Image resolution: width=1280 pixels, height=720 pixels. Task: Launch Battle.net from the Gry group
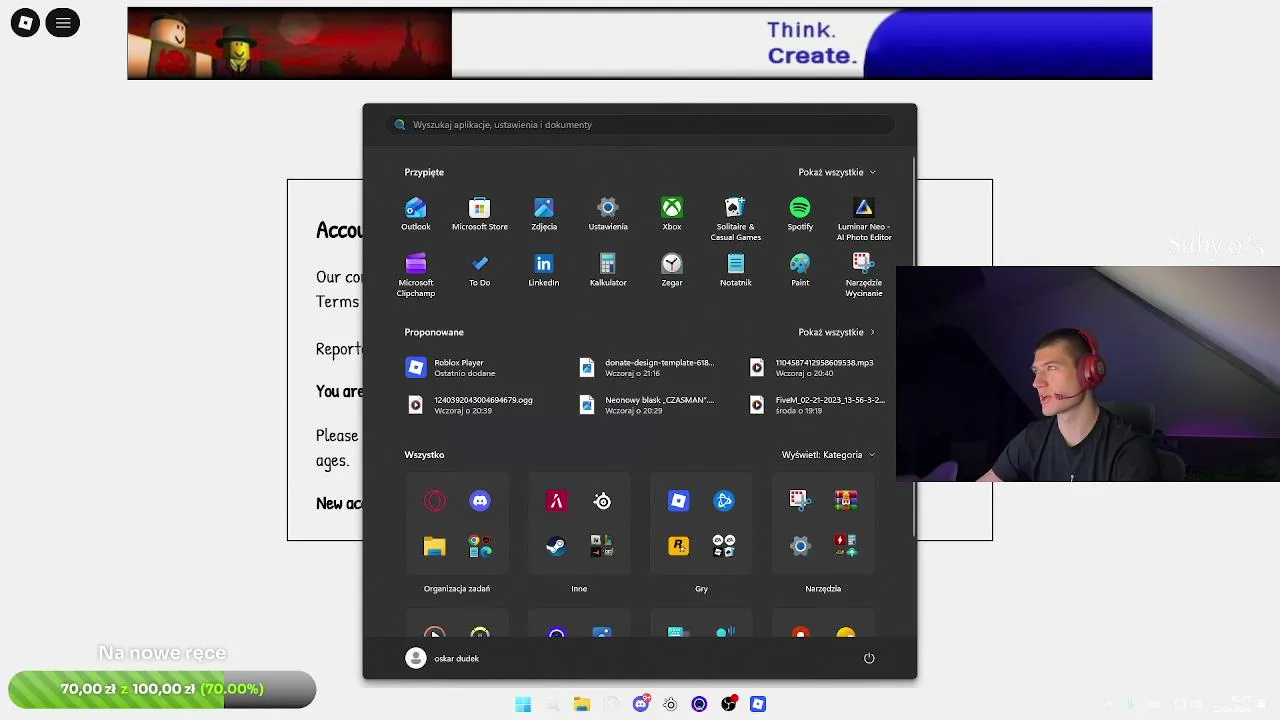pos(724,501)
